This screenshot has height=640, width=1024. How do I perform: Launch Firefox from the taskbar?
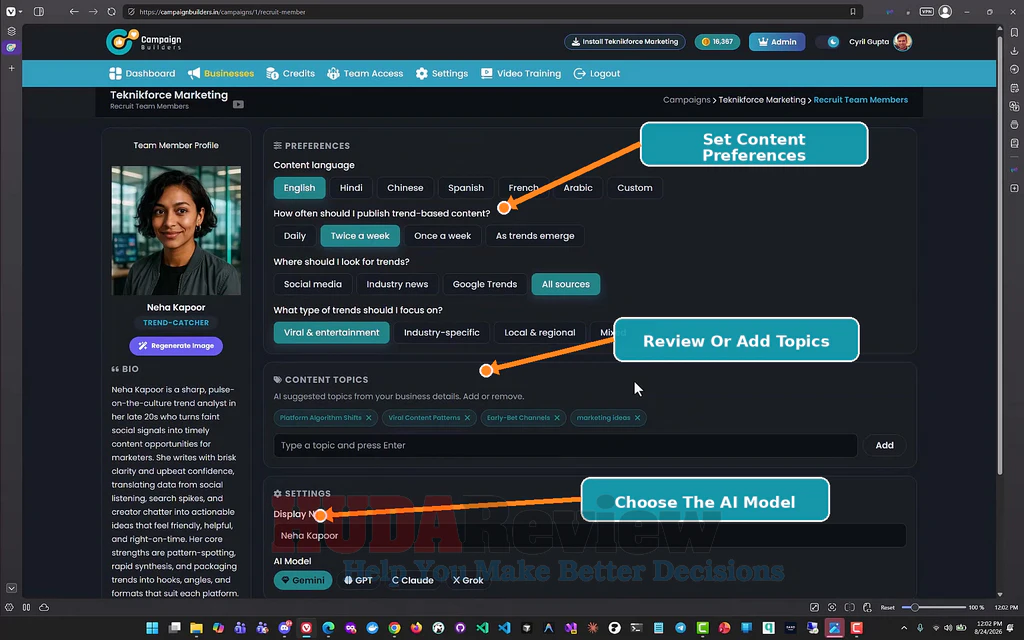tap(416, 628)
